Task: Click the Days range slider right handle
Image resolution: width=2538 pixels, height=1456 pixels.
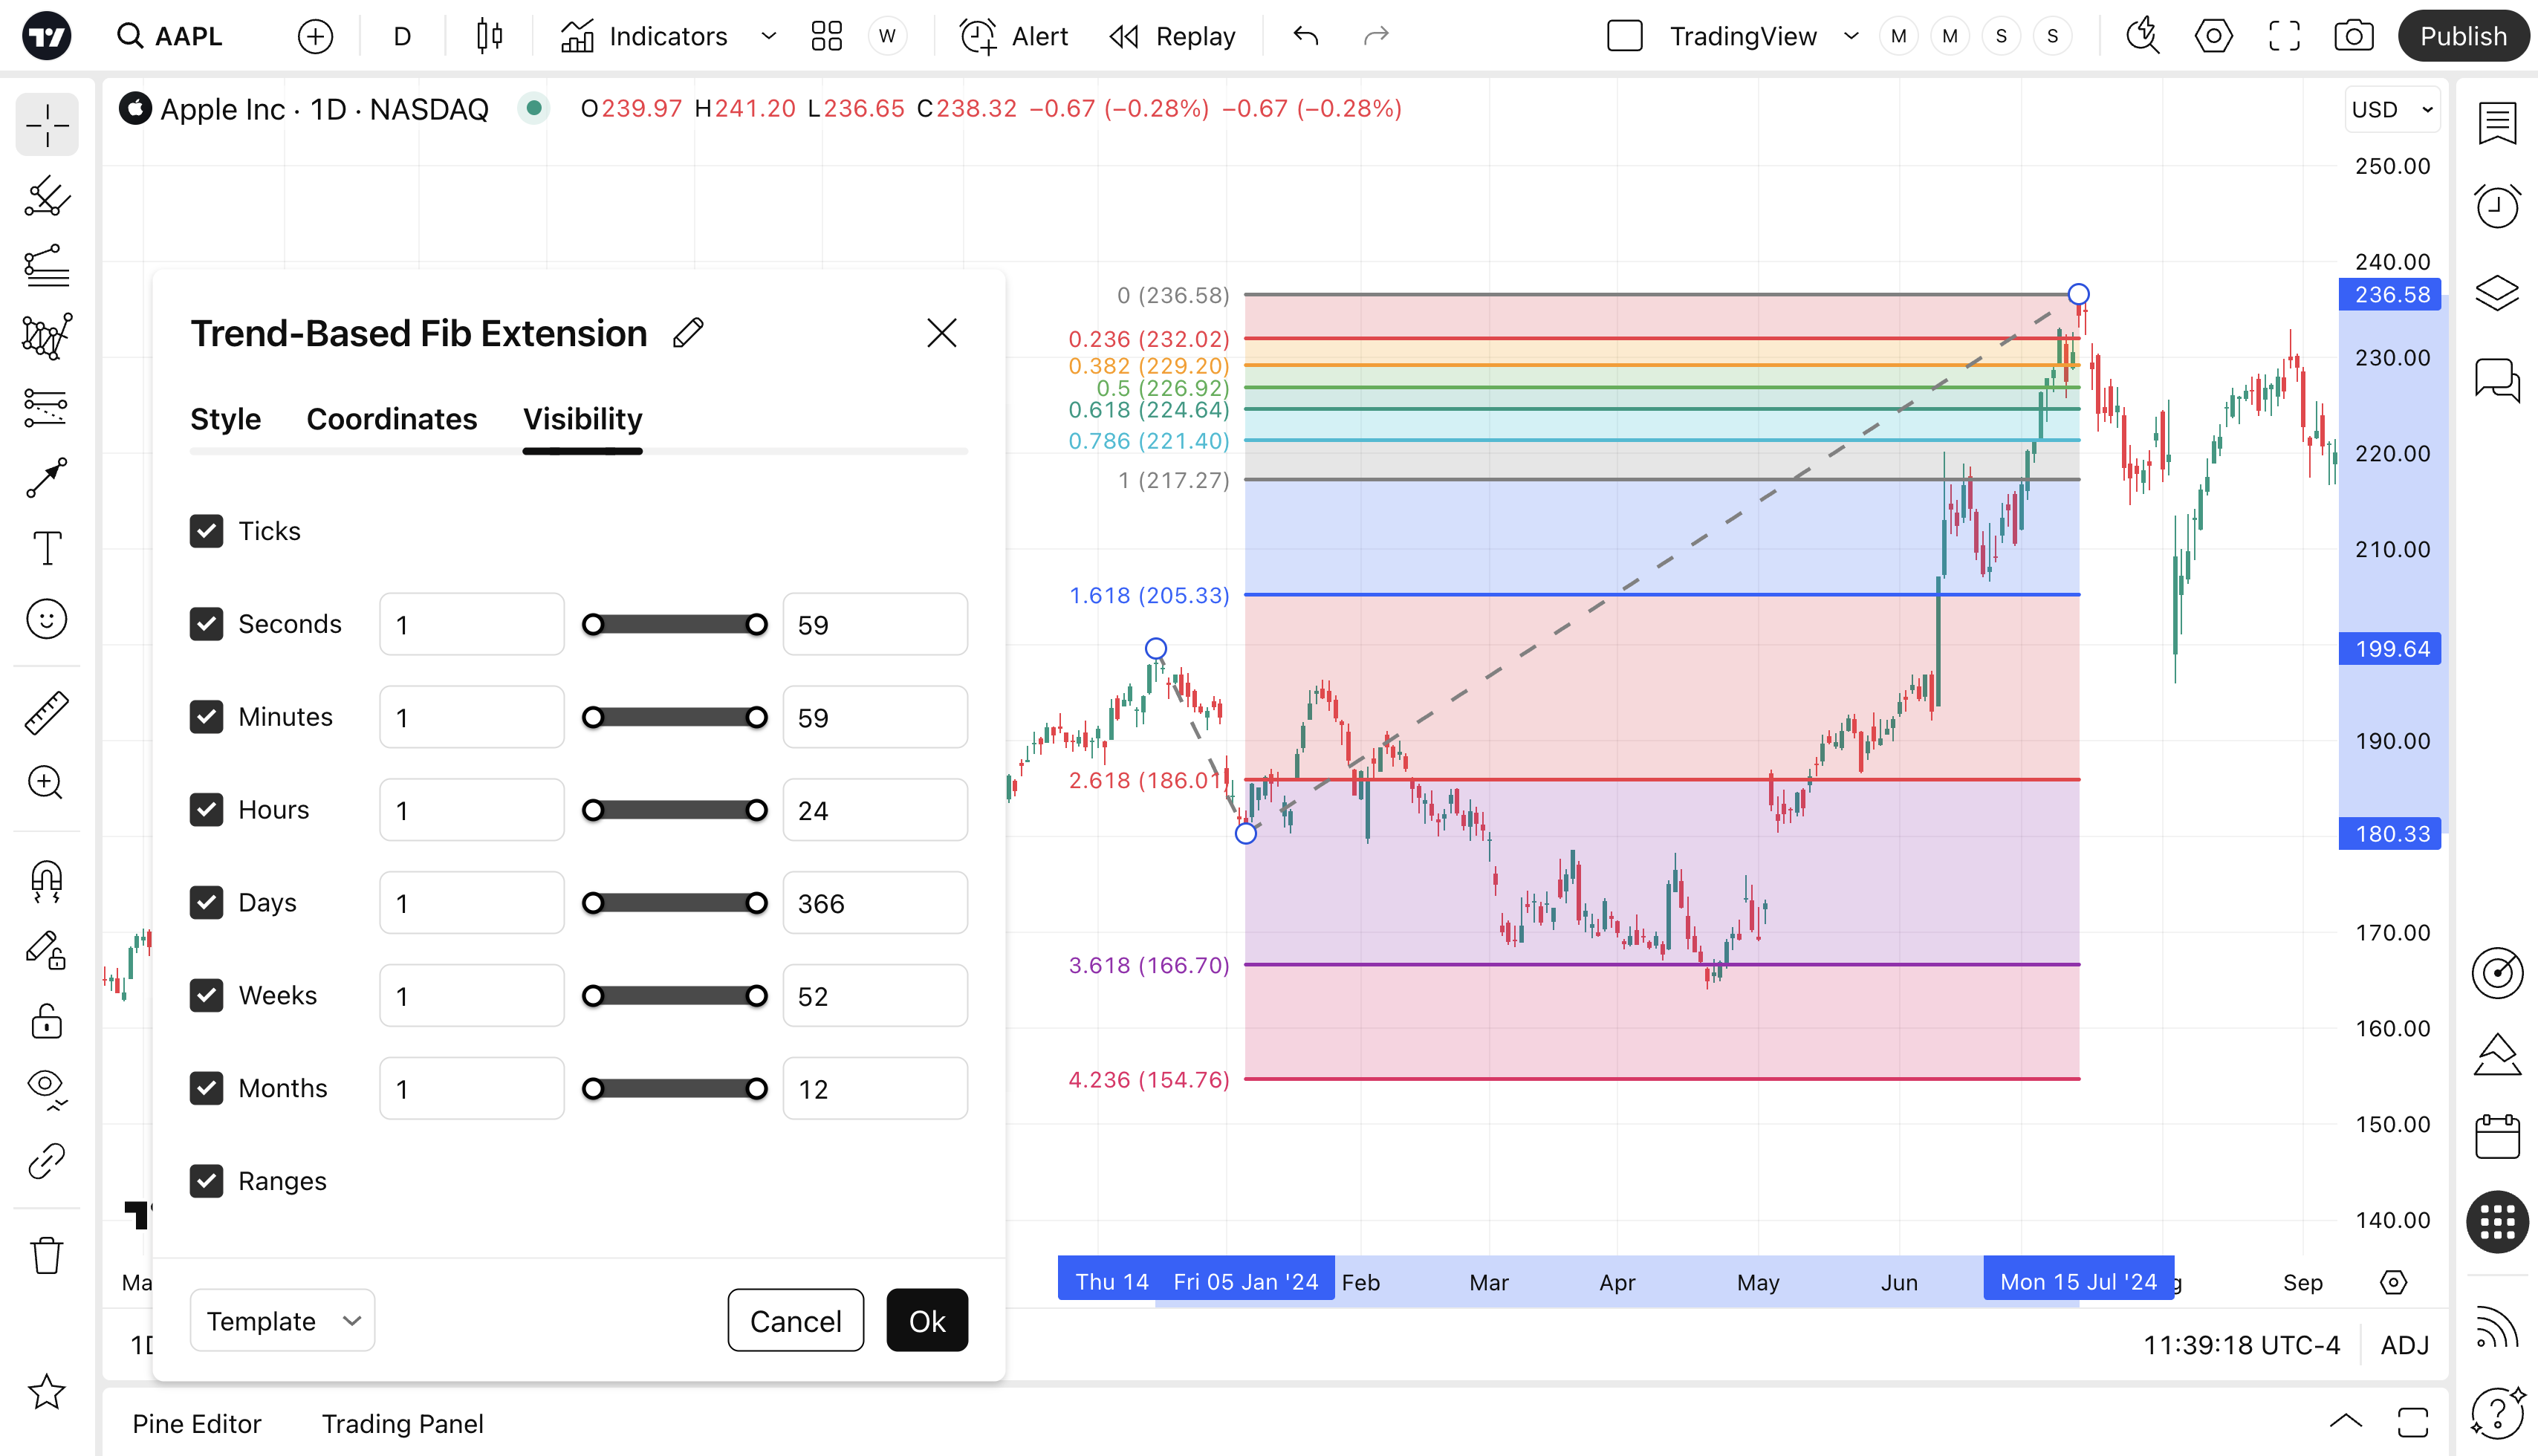Action: coord(757,903)
